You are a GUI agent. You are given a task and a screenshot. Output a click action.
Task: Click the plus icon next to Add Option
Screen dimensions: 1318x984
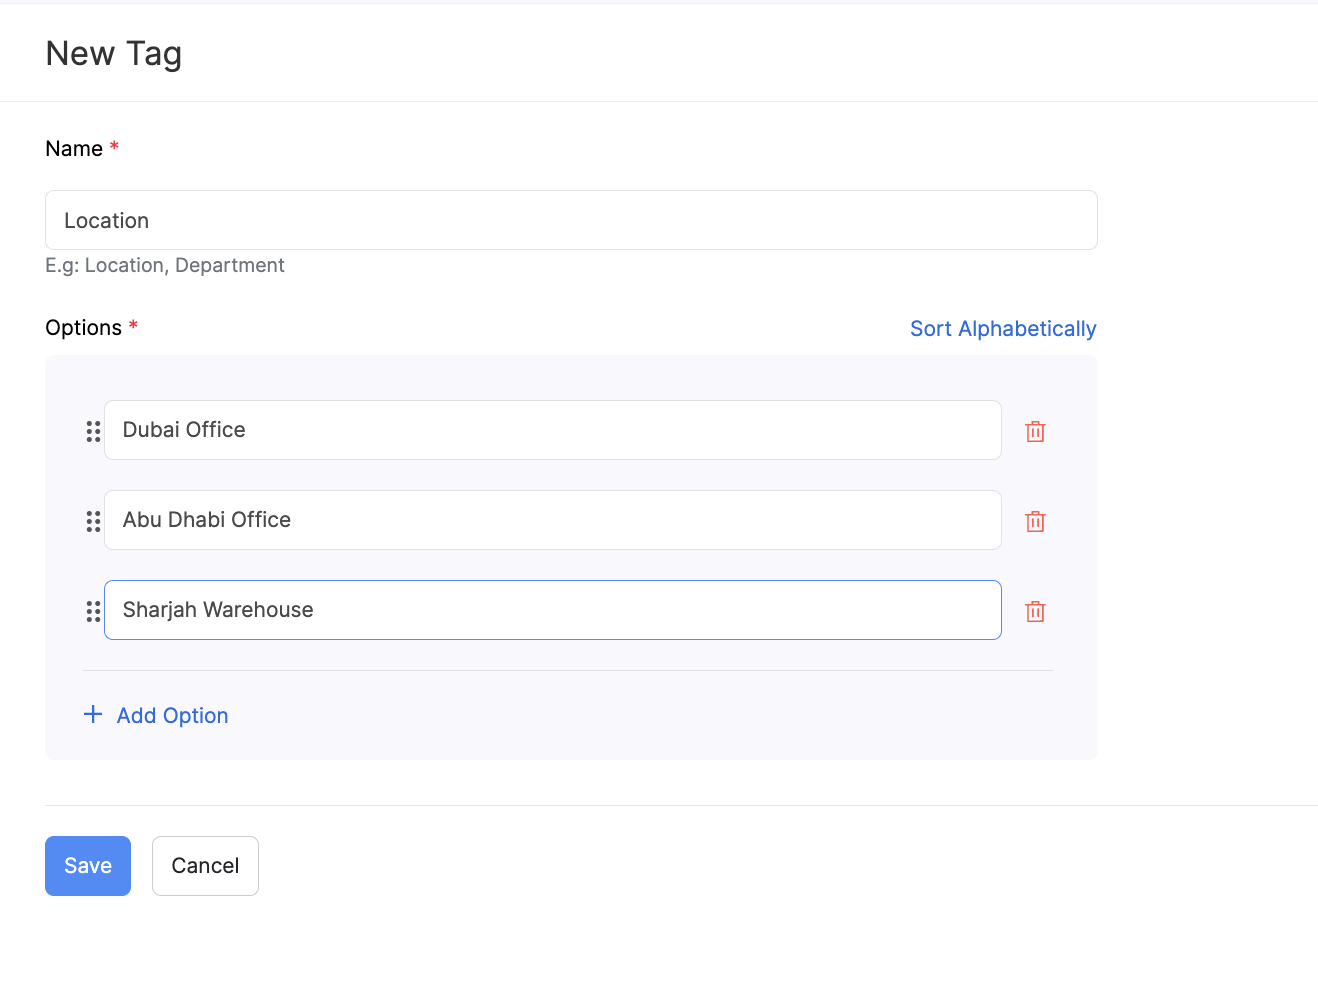93,714
